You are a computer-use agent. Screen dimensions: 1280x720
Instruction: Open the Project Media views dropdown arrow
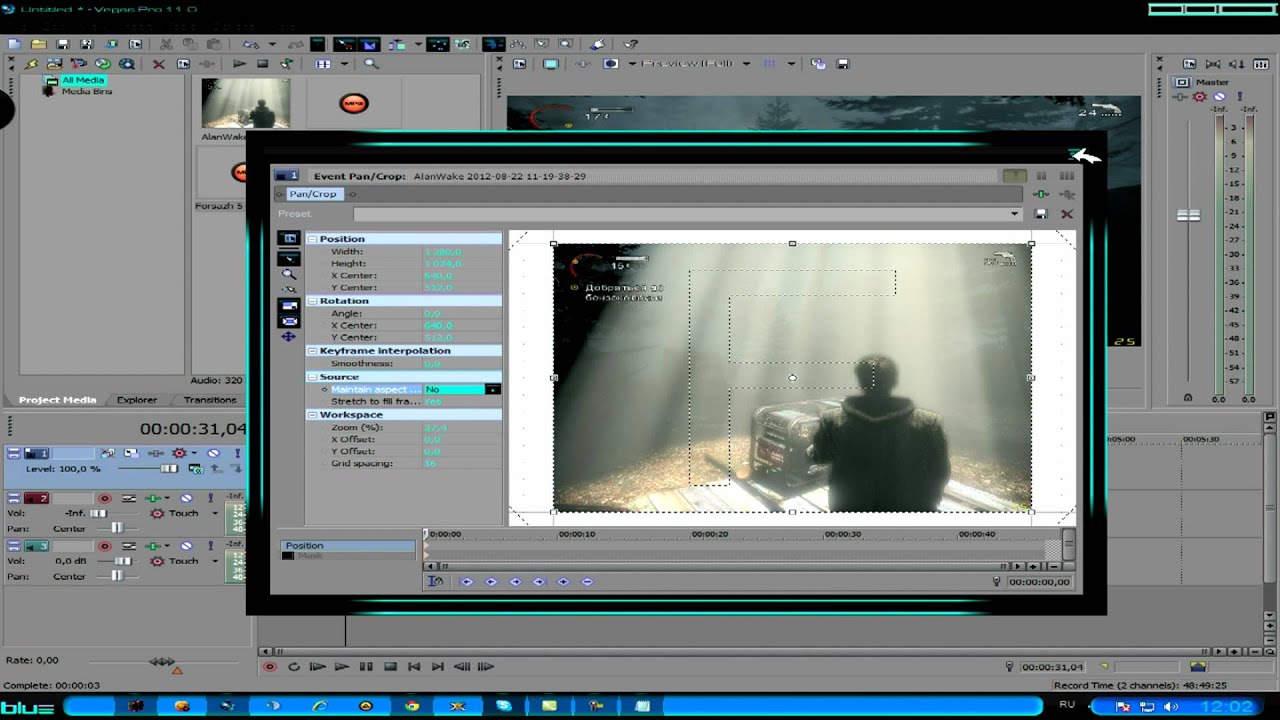[x=344, y=64]
